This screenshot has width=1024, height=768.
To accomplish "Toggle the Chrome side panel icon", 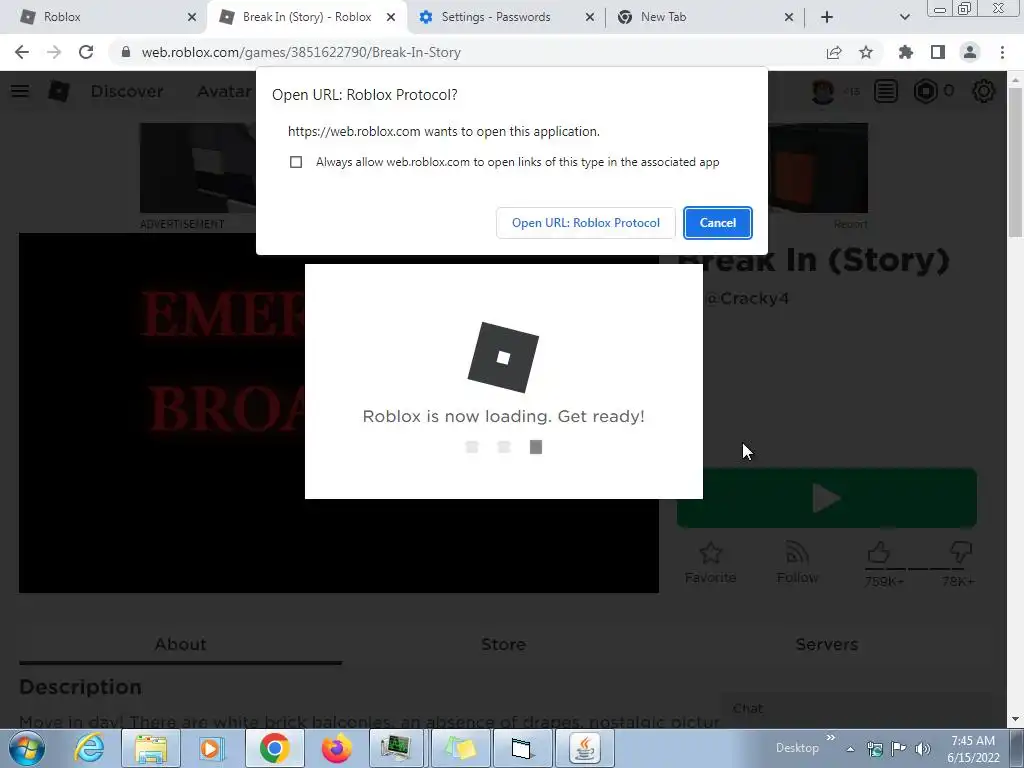I will (938, 52).
